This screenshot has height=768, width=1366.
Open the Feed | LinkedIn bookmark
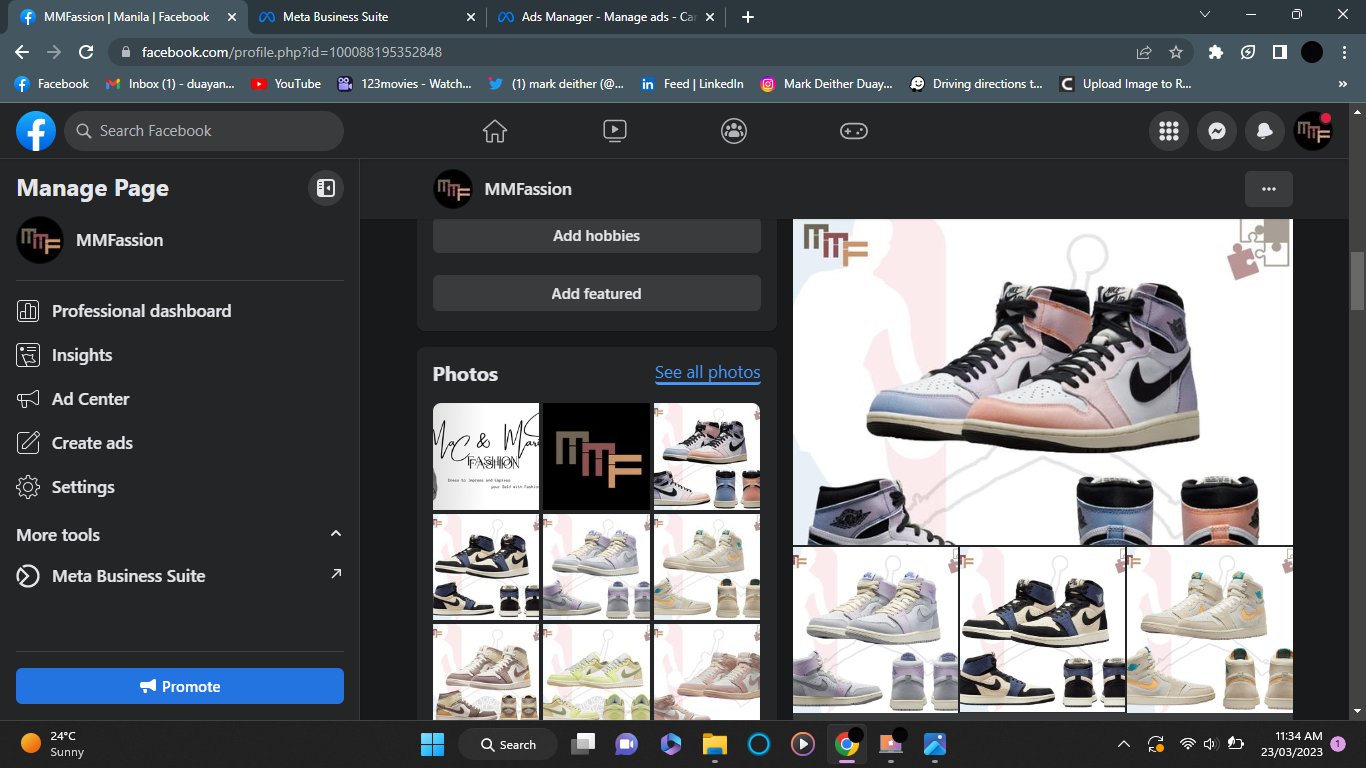coord(692,84)
